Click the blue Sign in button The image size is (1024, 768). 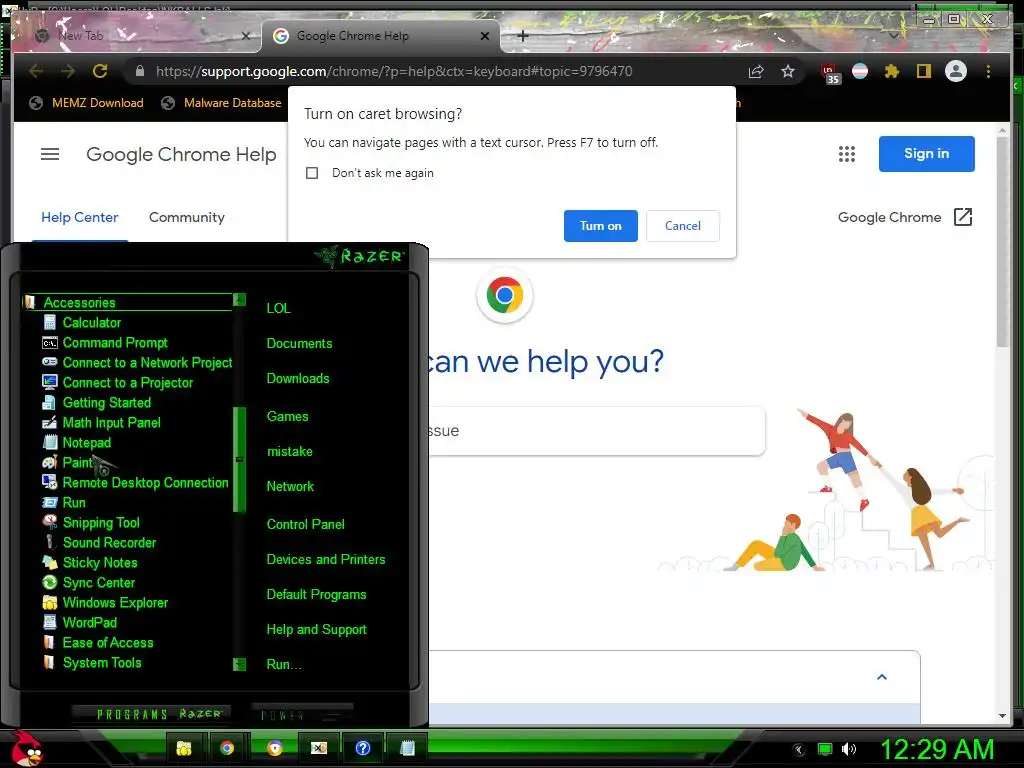926,154
